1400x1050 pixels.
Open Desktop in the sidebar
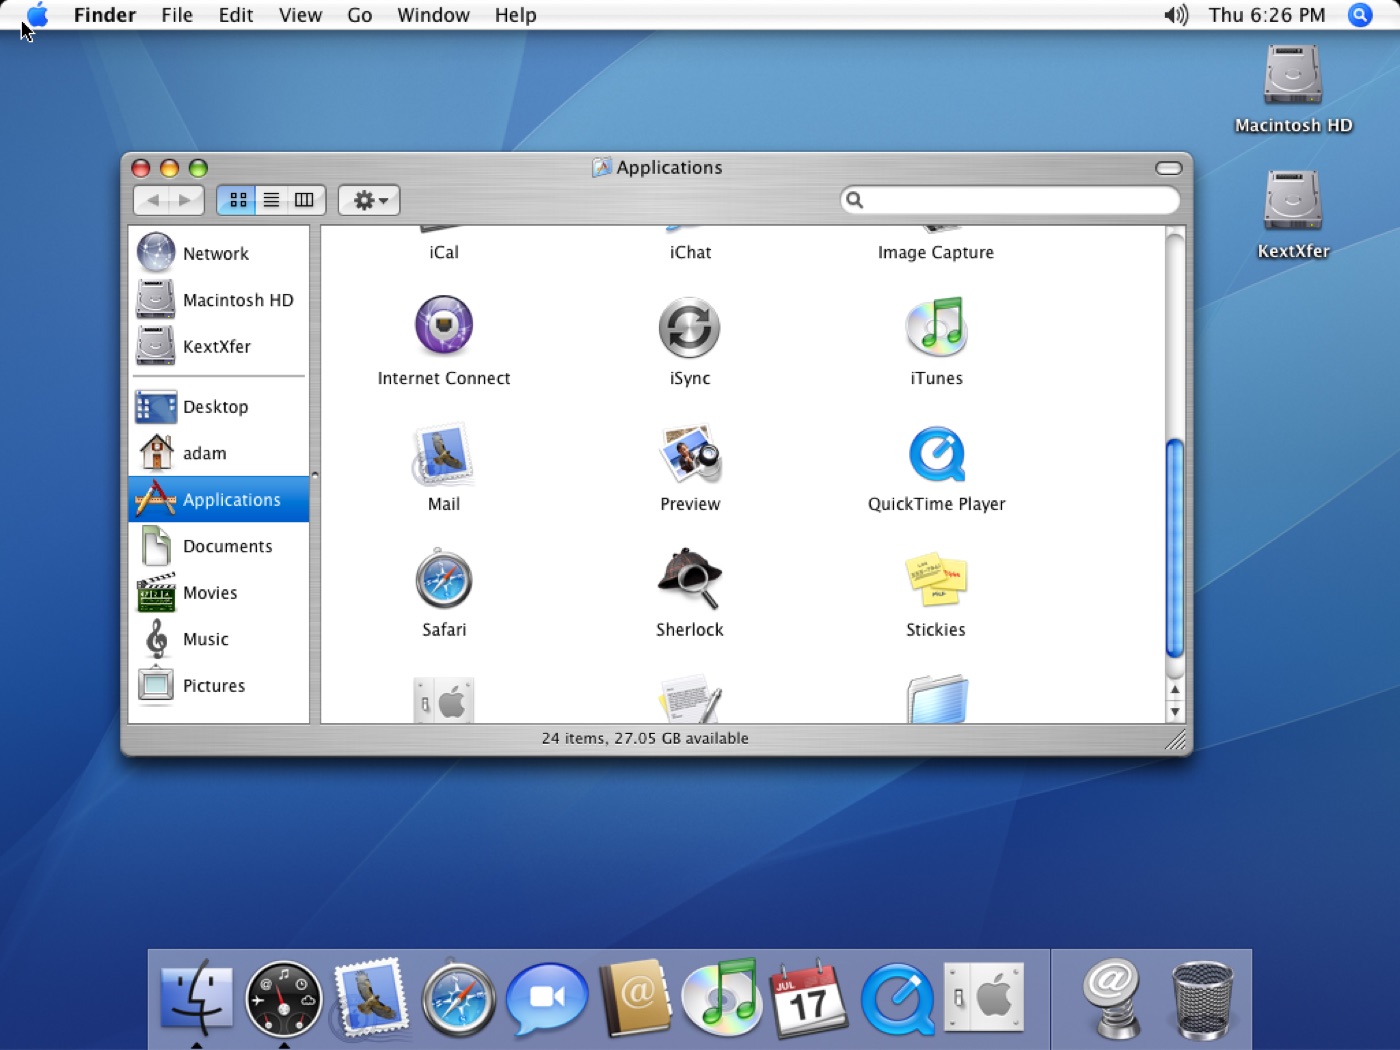tap(219, 407)
